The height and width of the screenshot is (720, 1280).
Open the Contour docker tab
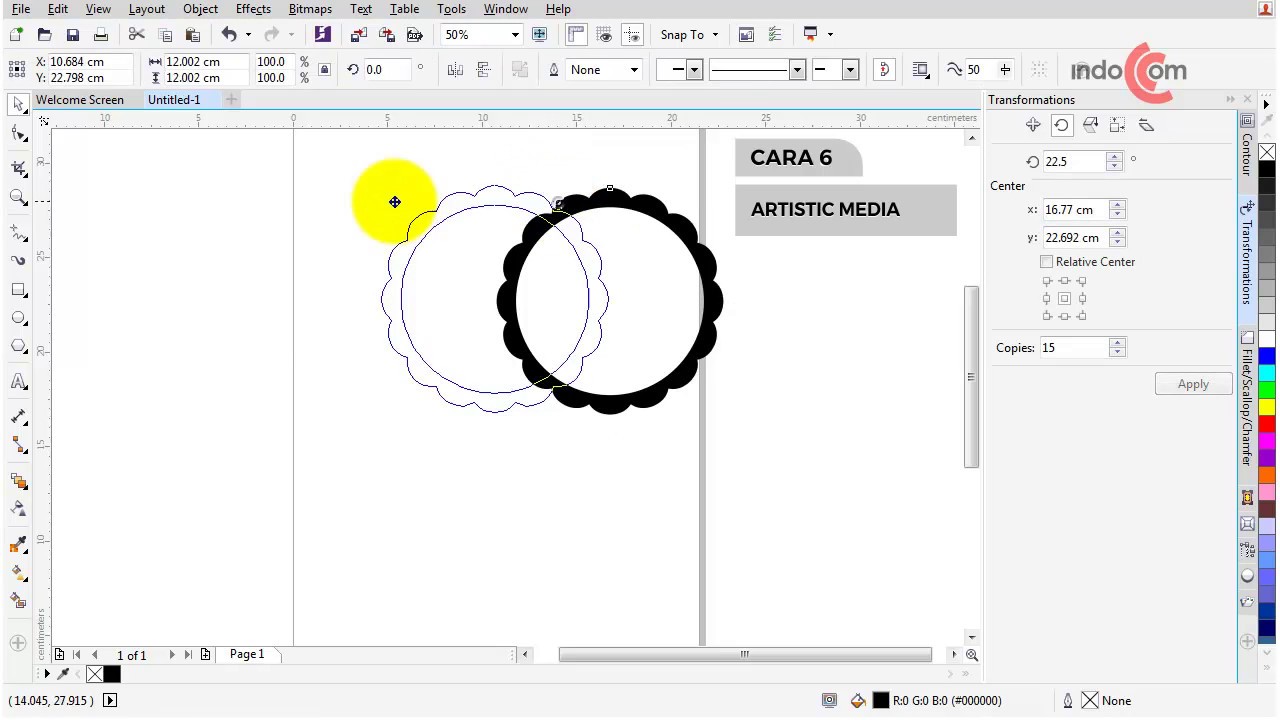(x=1247, y=147)
